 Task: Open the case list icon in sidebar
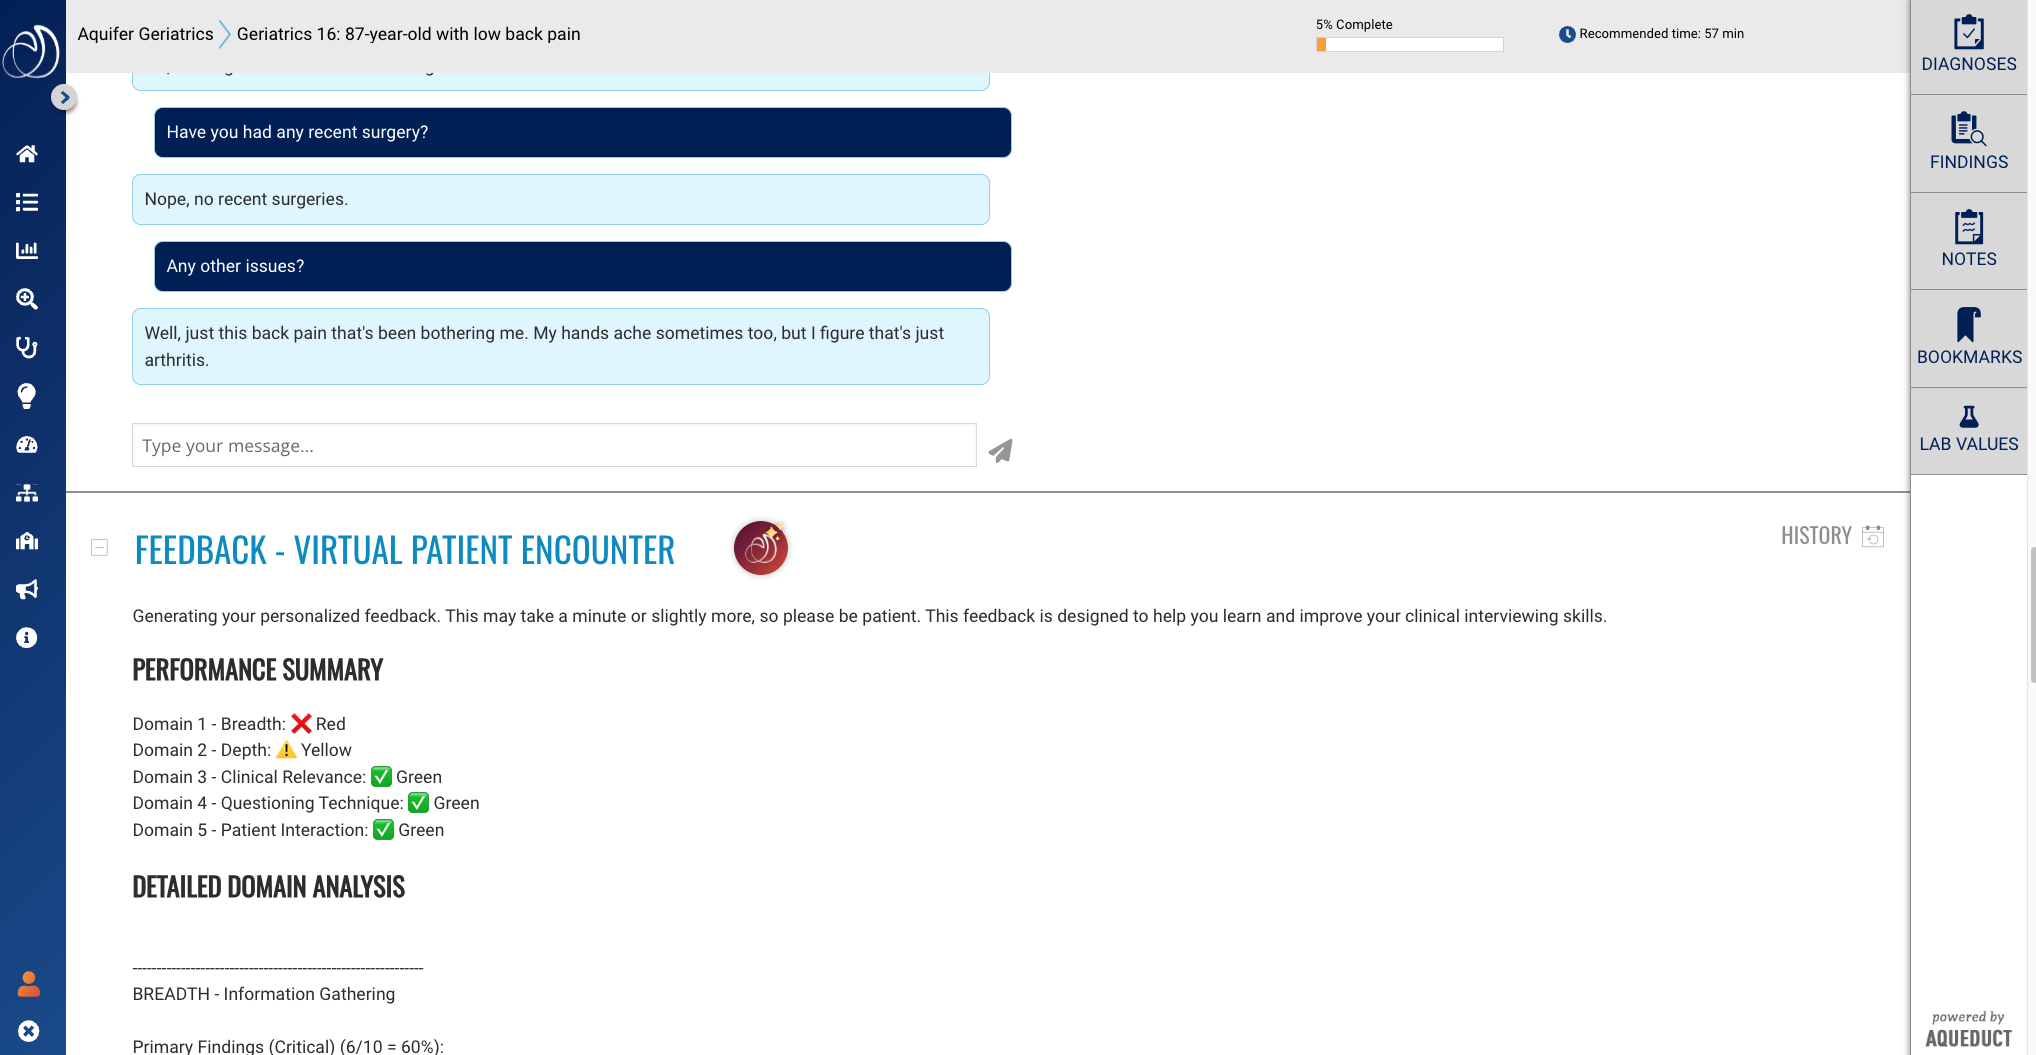(26, 201)
